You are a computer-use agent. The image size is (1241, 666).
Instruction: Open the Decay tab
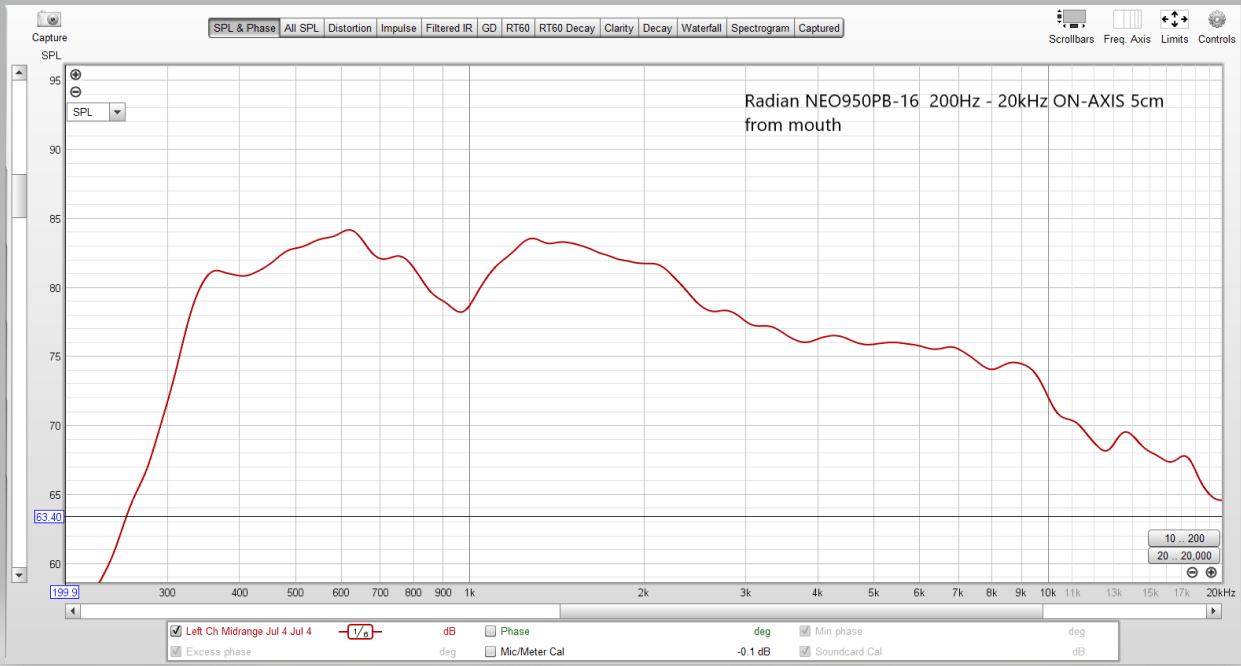coord(657,28)
